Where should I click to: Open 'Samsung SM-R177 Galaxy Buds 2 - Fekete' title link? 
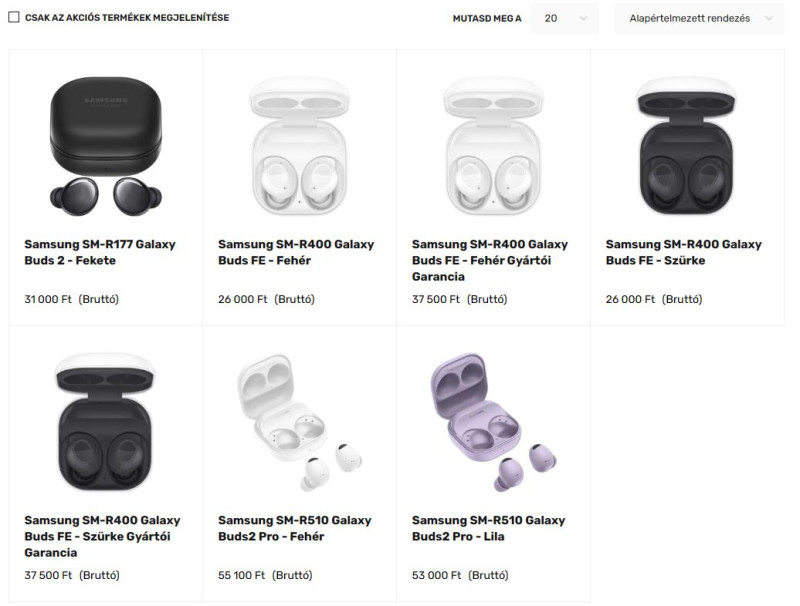[x=100, y=252]
